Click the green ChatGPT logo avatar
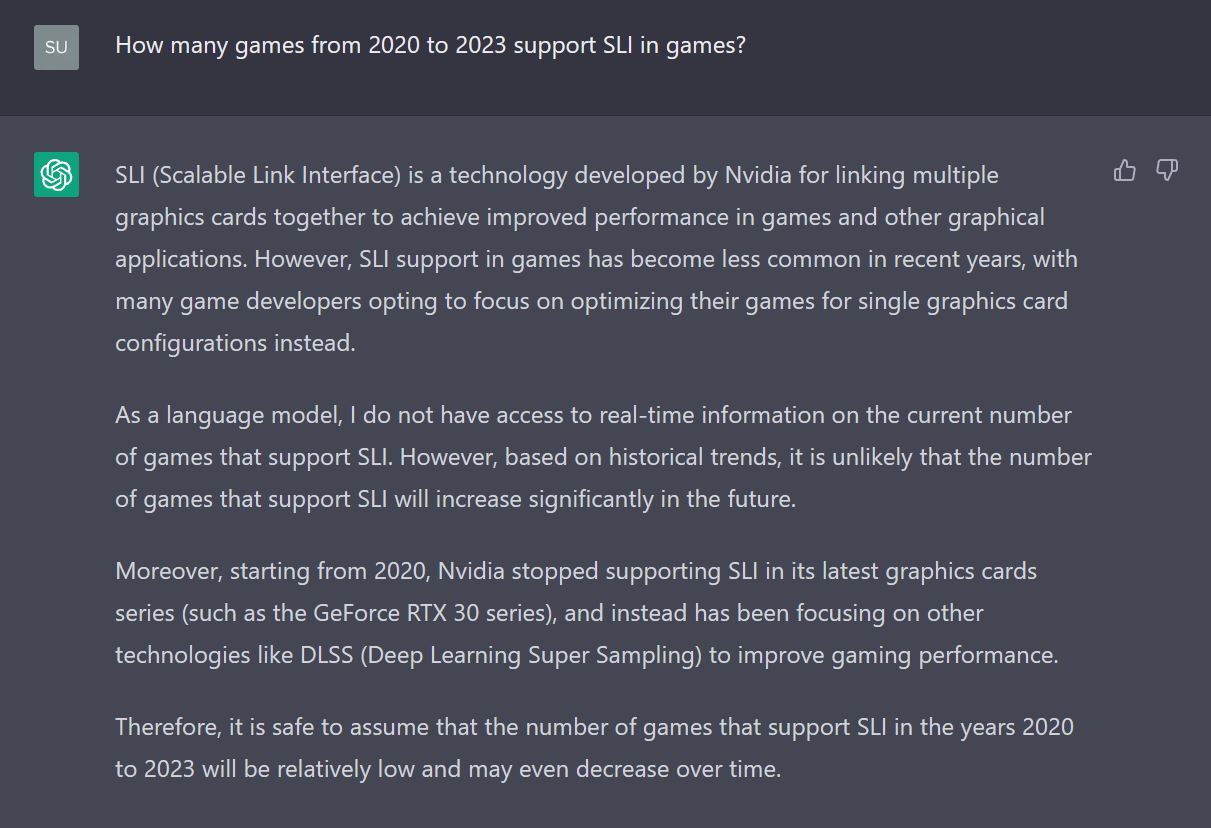This screenshot has height=828, width=1211. (x=56, y=175)
